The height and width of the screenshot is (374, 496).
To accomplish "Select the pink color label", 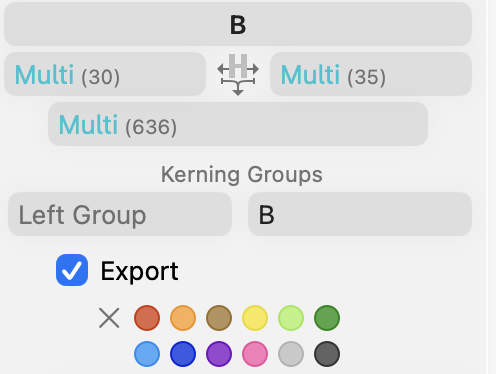I will 255,354.
